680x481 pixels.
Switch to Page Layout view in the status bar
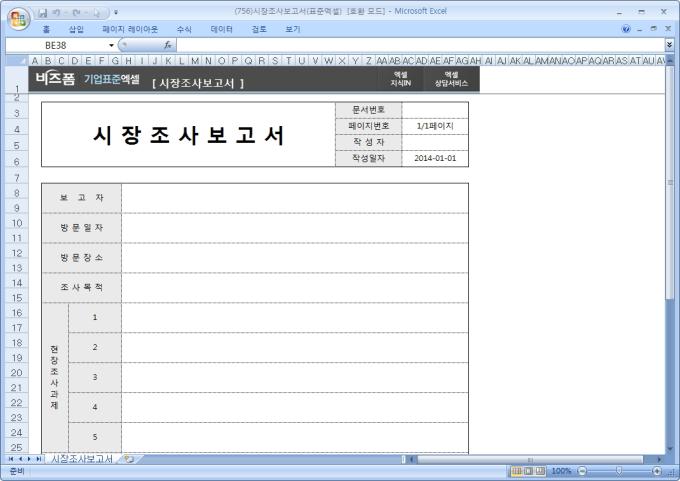coord(528,471)
